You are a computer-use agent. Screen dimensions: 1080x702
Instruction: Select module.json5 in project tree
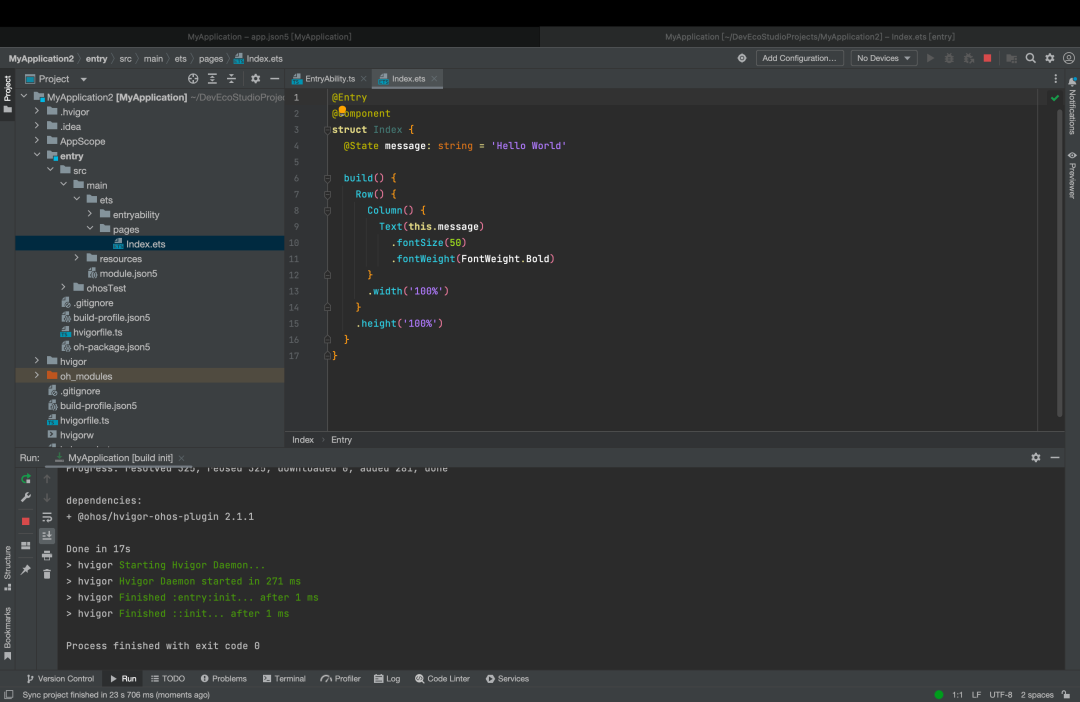(x=128, y=273)
